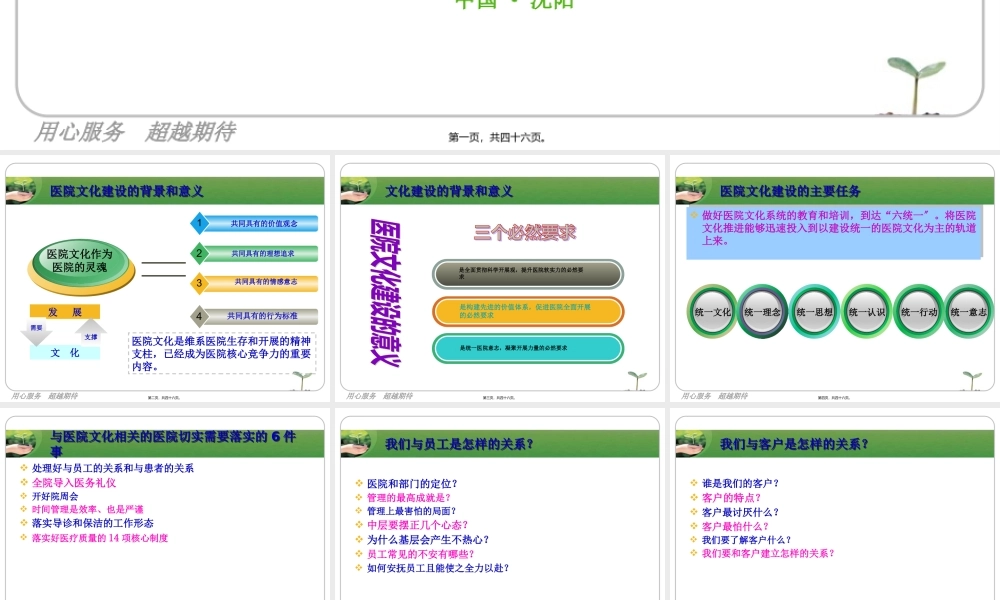Expand the 发展 arrow shape on slide one

65,312
